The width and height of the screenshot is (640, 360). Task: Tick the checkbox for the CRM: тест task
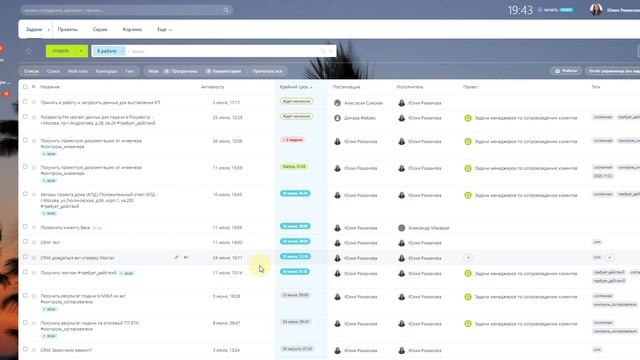[x=25, y=242]
